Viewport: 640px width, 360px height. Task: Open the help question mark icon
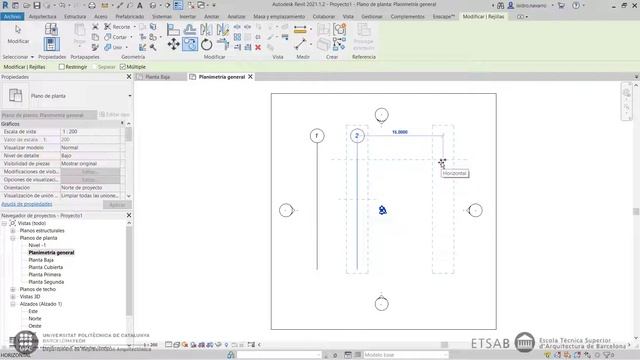[576, 5]
